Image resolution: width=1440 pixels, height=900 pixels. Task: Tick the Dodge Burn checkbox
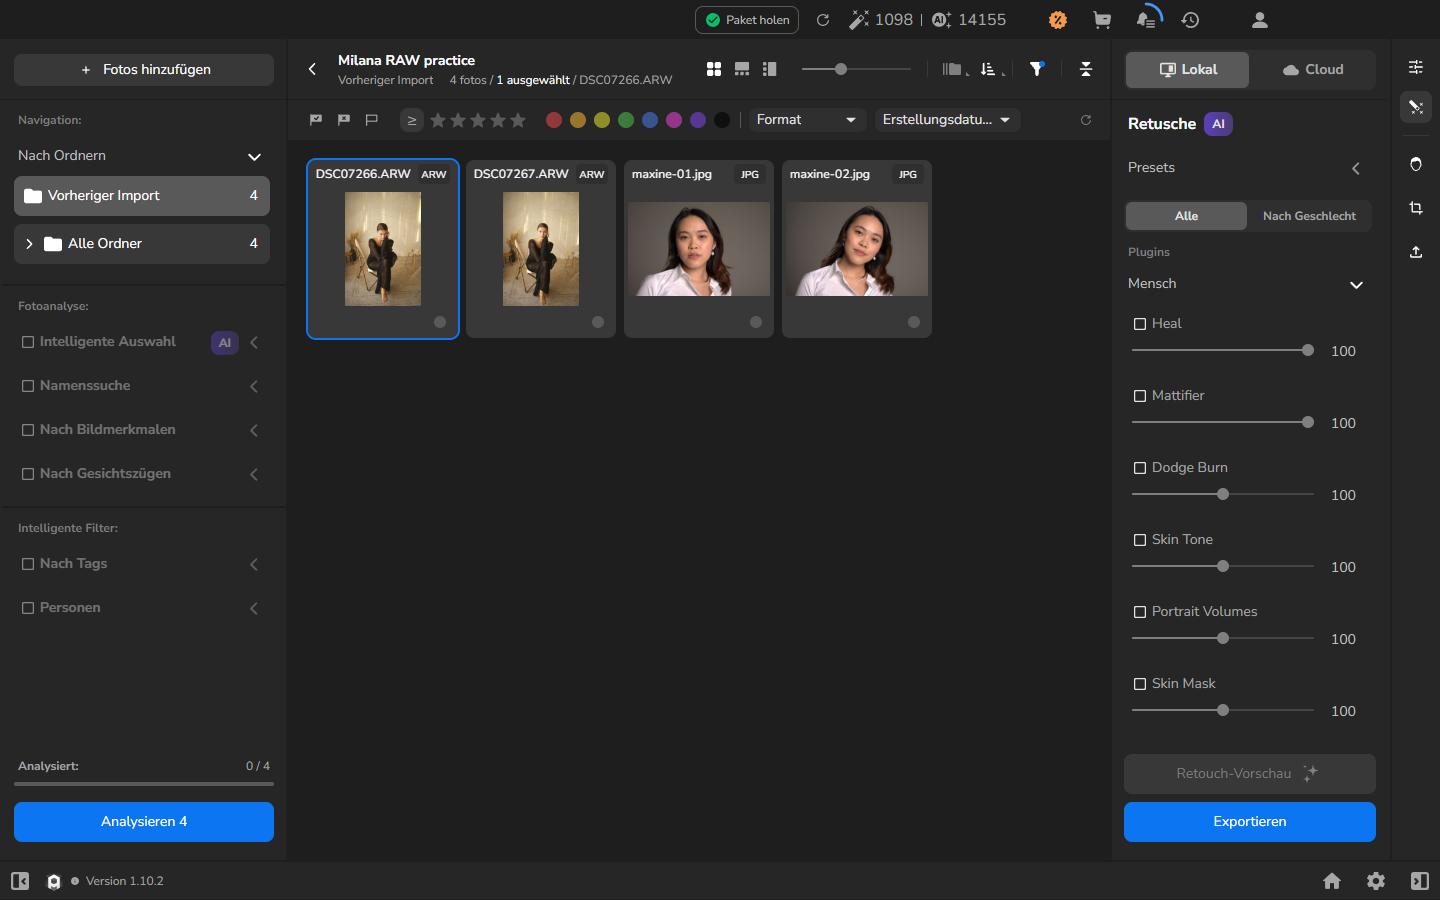pyautogui.click(x=1140, y=468)
